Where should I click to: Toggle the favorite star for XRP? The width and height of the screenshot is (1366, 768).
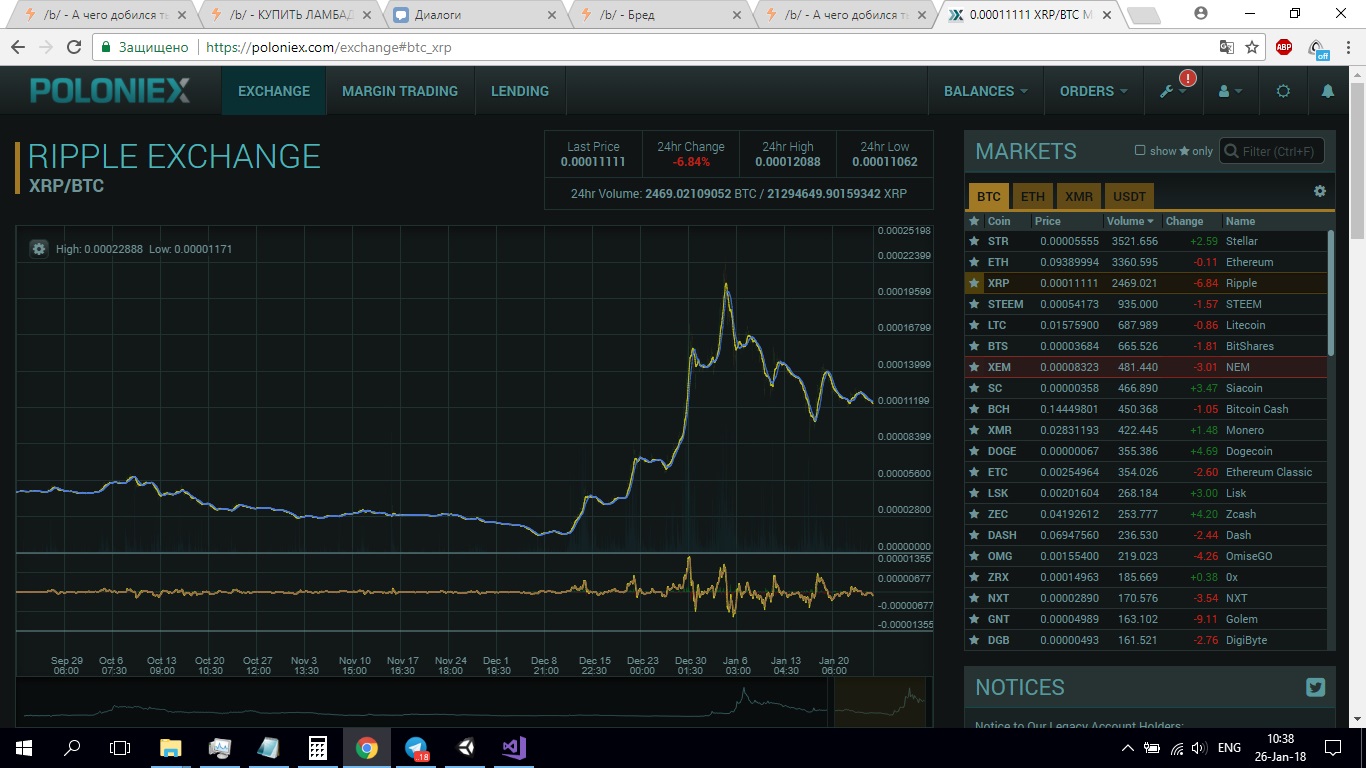coord(974,283)
